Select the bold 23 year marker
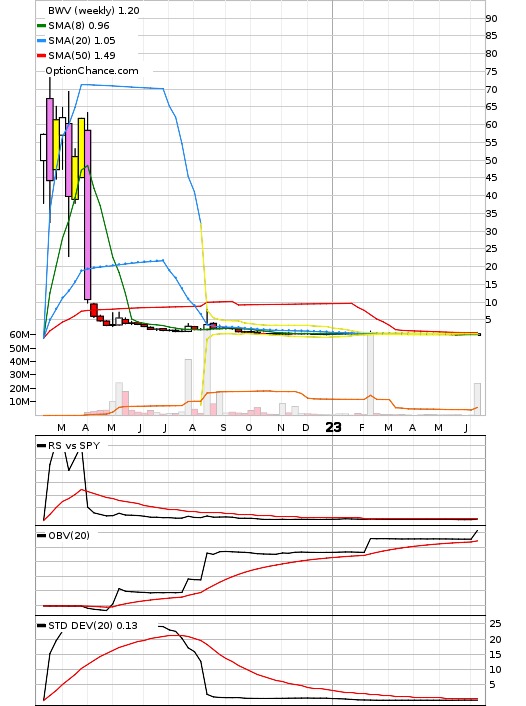 [x=333, y=427]
